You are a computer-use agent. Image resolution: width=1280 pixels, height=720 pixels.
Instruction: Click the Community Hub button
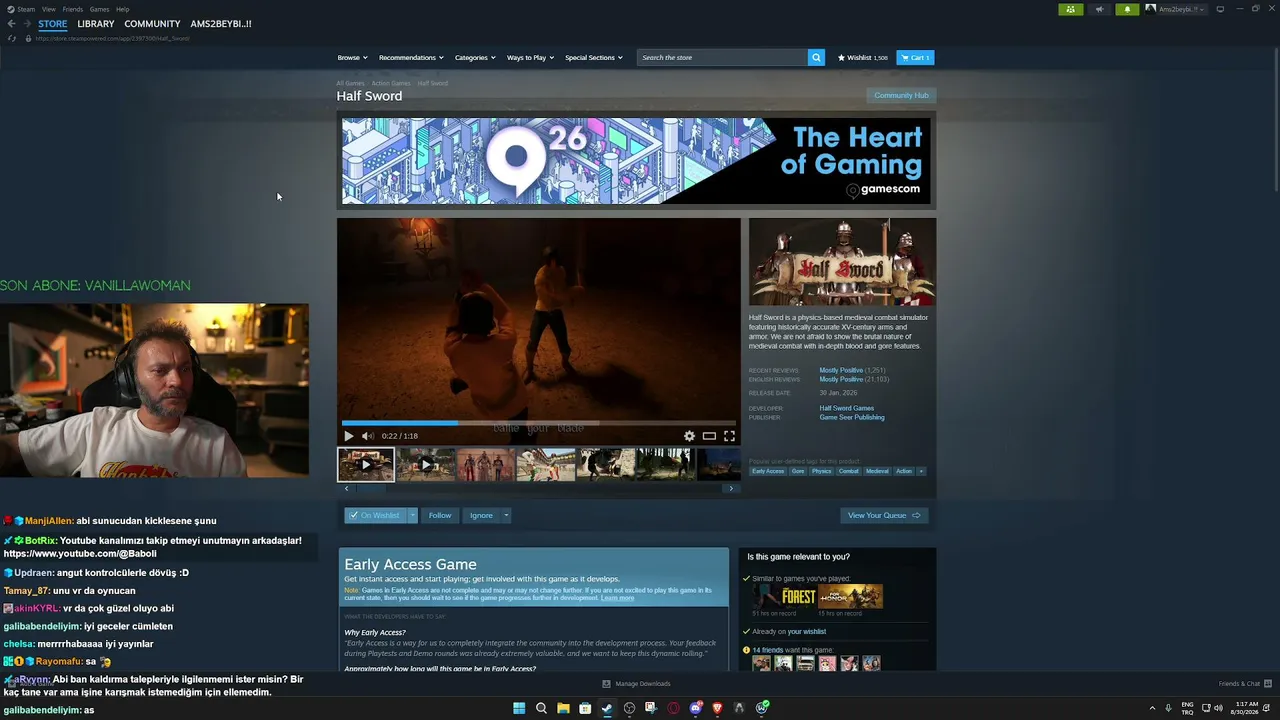901,95
